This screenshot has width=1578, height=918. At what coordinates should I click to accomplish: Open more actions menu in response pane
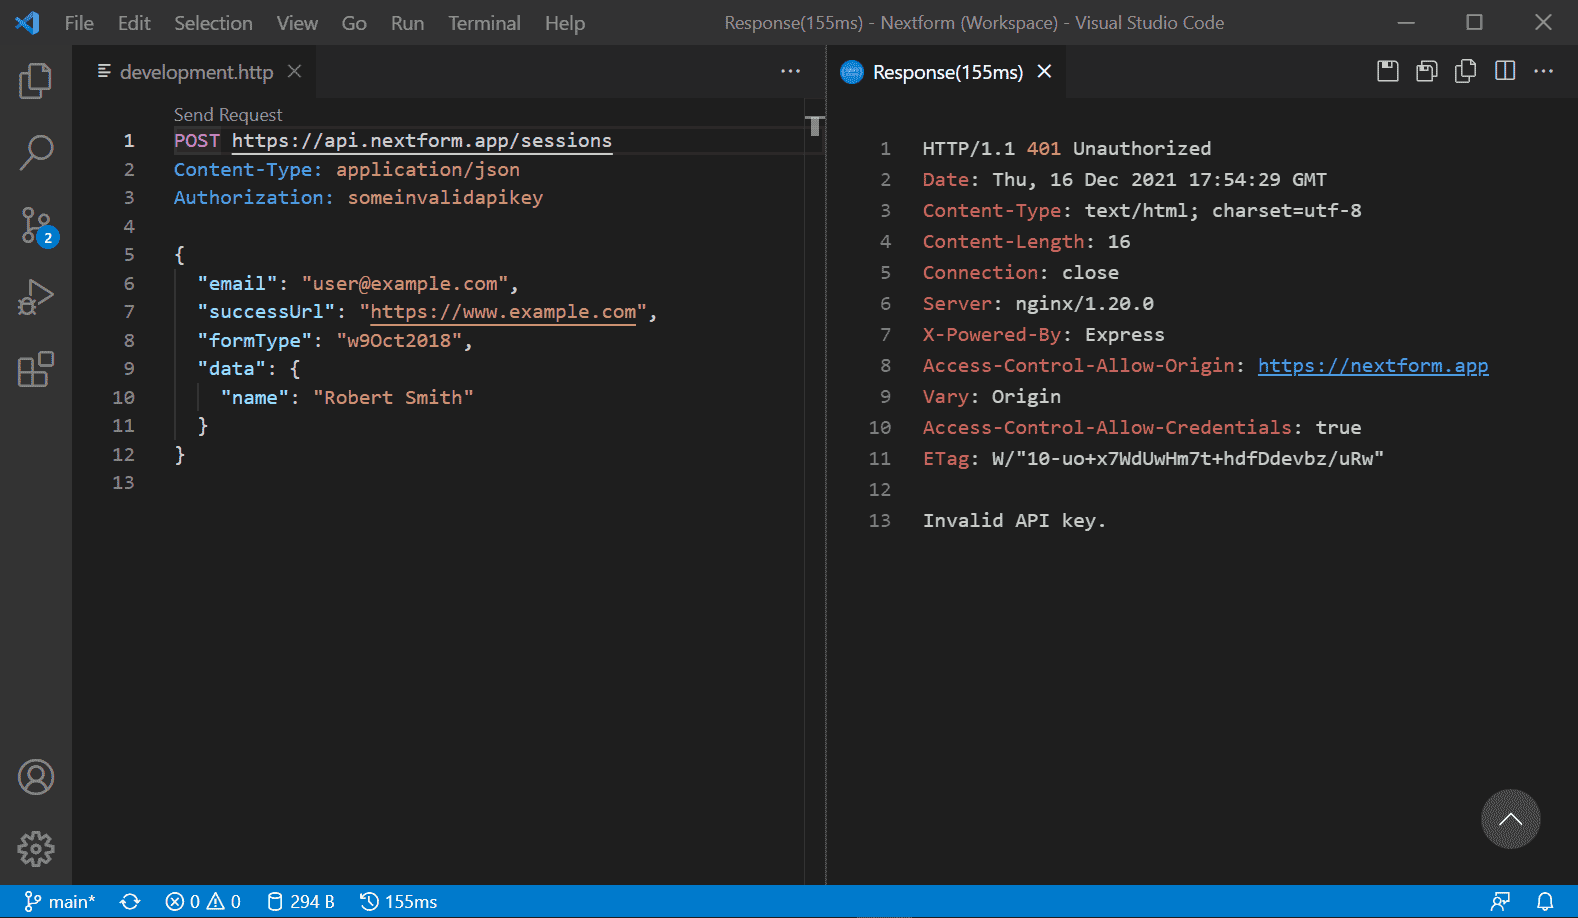pyautogui.click(x=1543, y=71)
